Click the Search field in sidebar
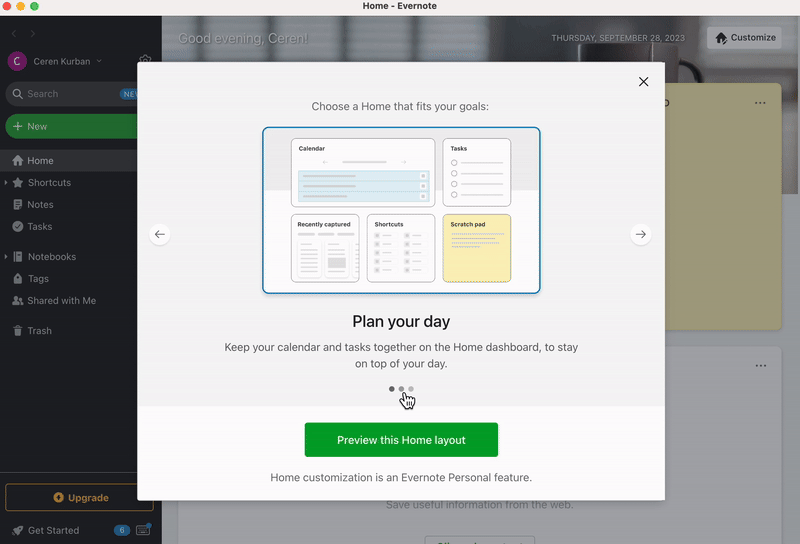 [71, 94]
